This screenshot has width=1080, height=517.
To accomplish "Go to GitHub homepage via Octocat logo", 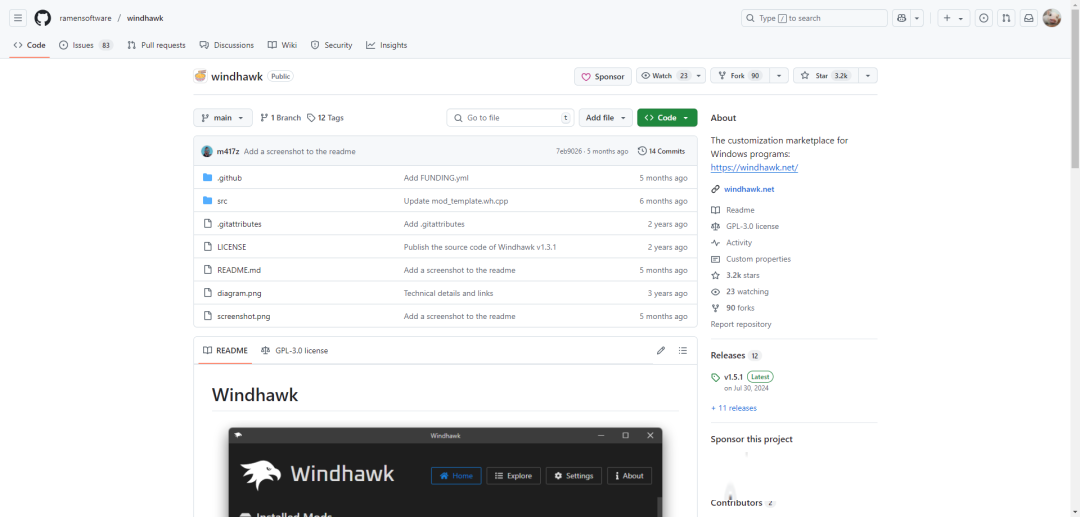I will tap(43, 19).
